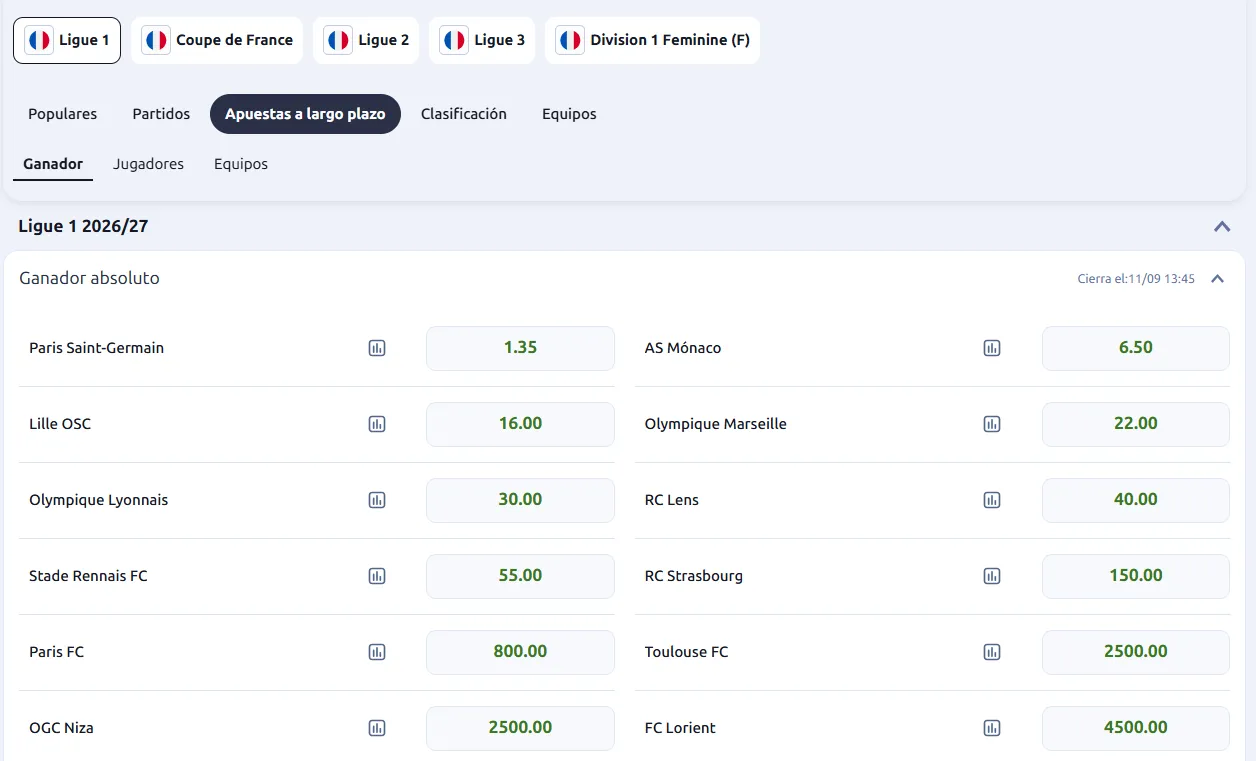
Task: Click the Ganador absoluto market title
Action: pos(89,278)
